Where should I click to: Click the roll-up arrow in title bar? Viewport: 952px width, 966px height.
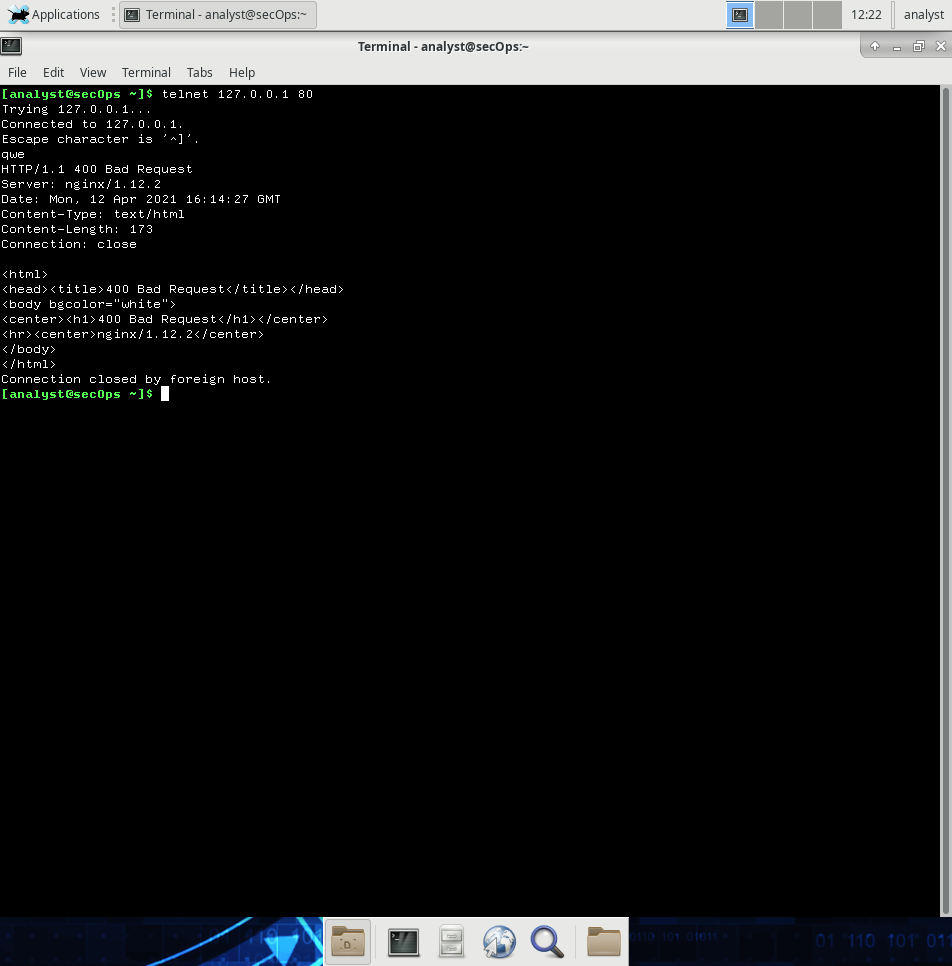[875, 47]
